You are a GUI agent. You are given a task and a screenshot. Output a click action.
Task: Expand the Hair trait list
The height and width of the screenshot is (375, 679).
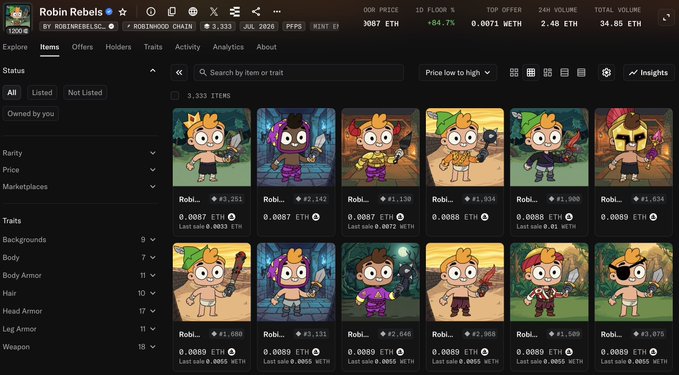click(80, 293)
